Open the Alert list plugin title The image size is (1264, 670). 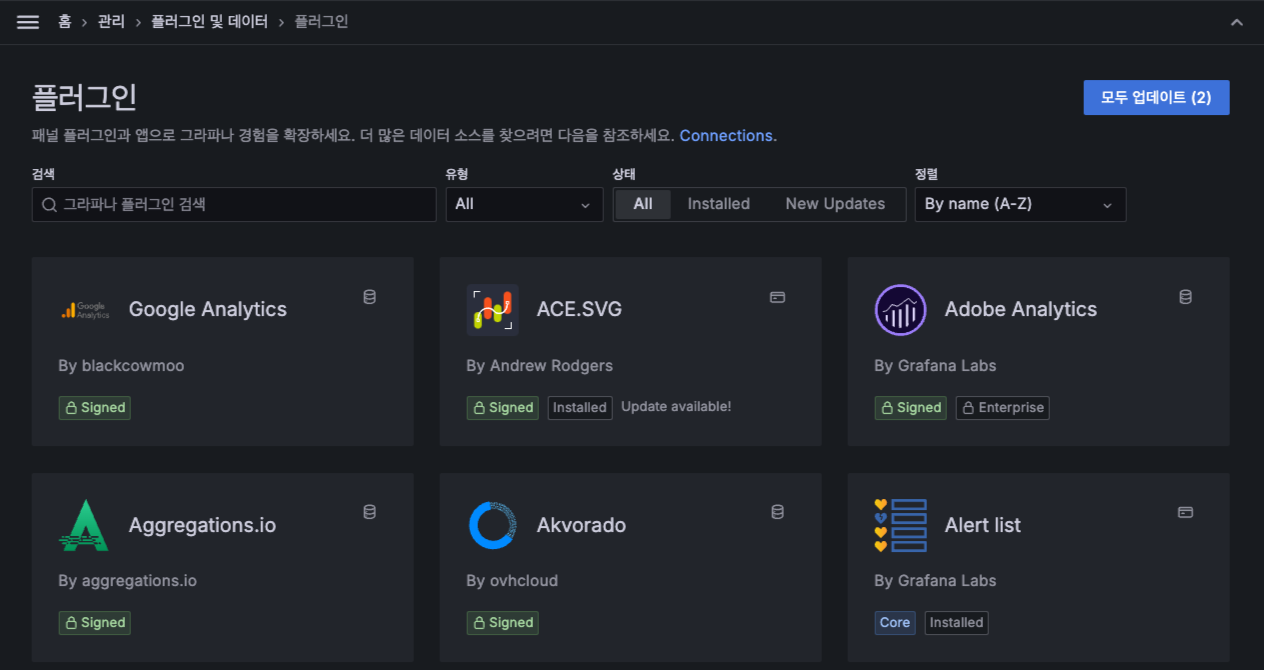tap(983, 525)
